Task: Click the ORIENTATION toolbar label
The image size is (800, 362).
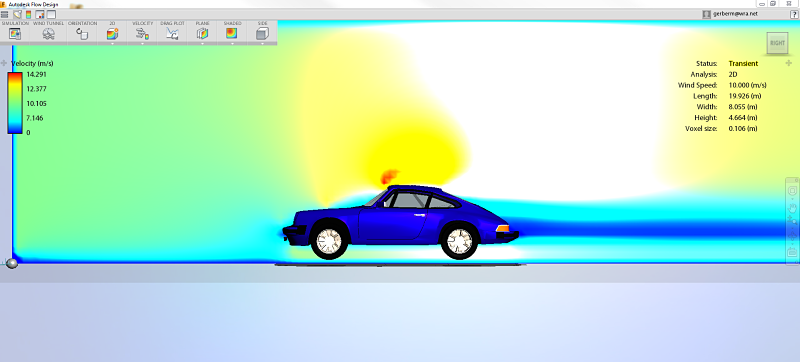Action: pyautogui.click(x=82, y=23)
